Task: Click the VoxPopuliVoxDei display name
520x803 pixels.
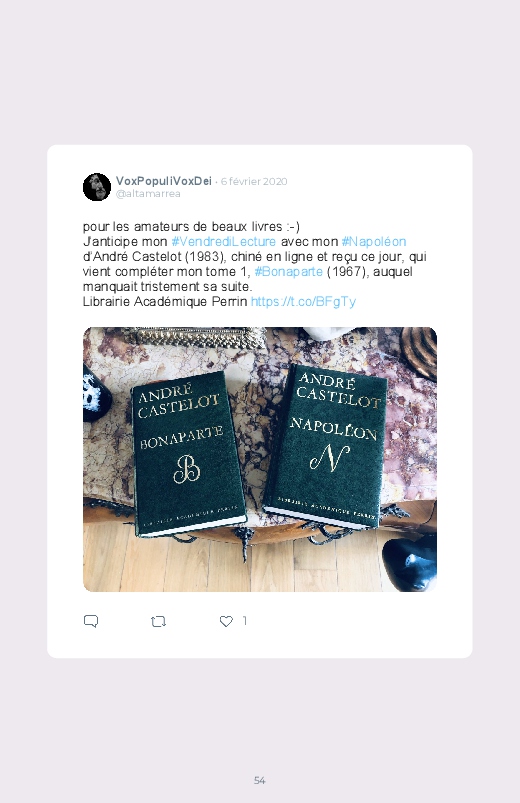Action: [x=163, y=181]
